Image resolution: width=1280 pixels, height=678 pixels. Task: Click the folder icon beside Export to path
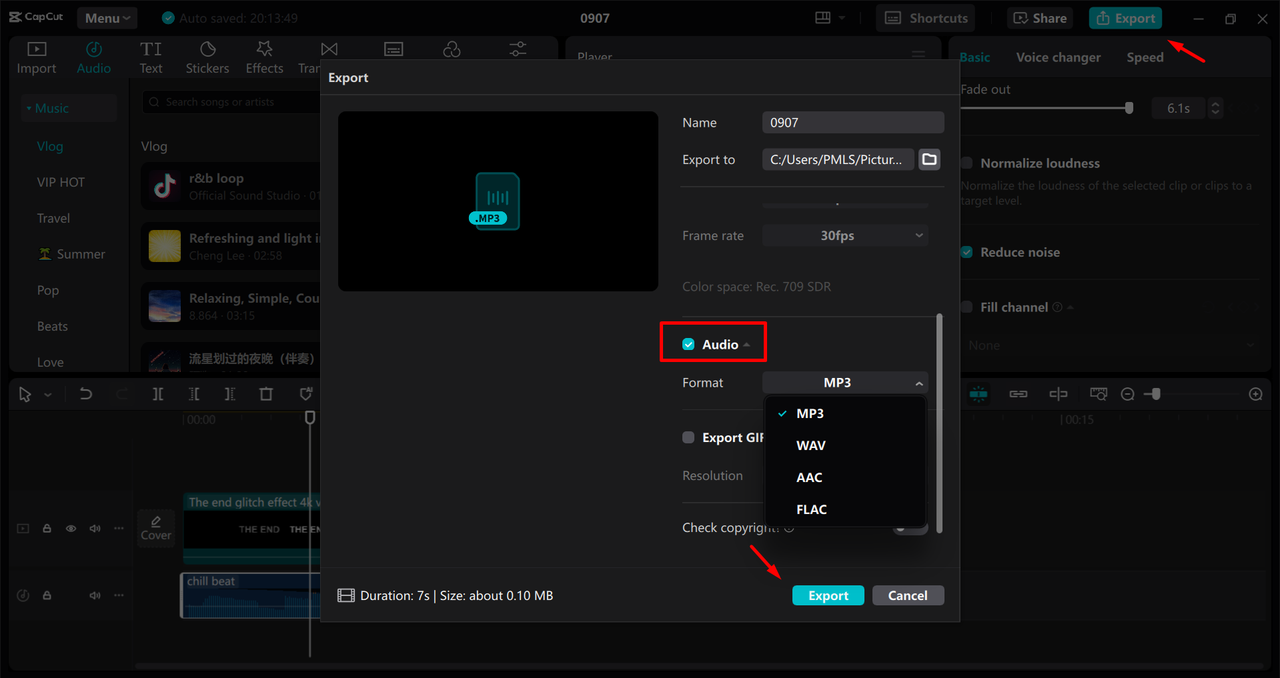pos(929,159)
